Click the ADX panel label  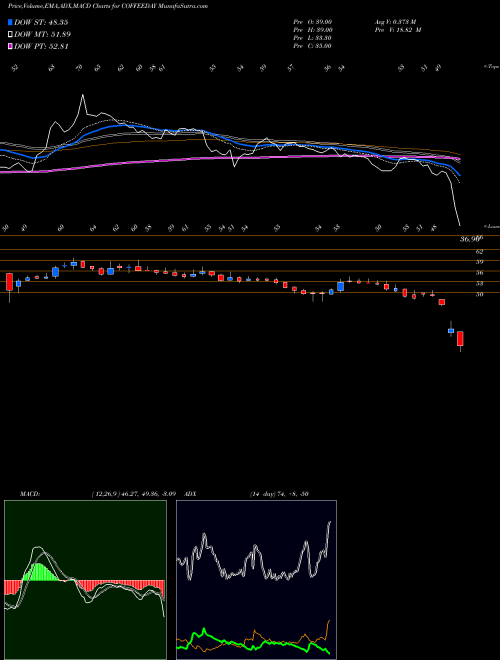coord(190,494)
